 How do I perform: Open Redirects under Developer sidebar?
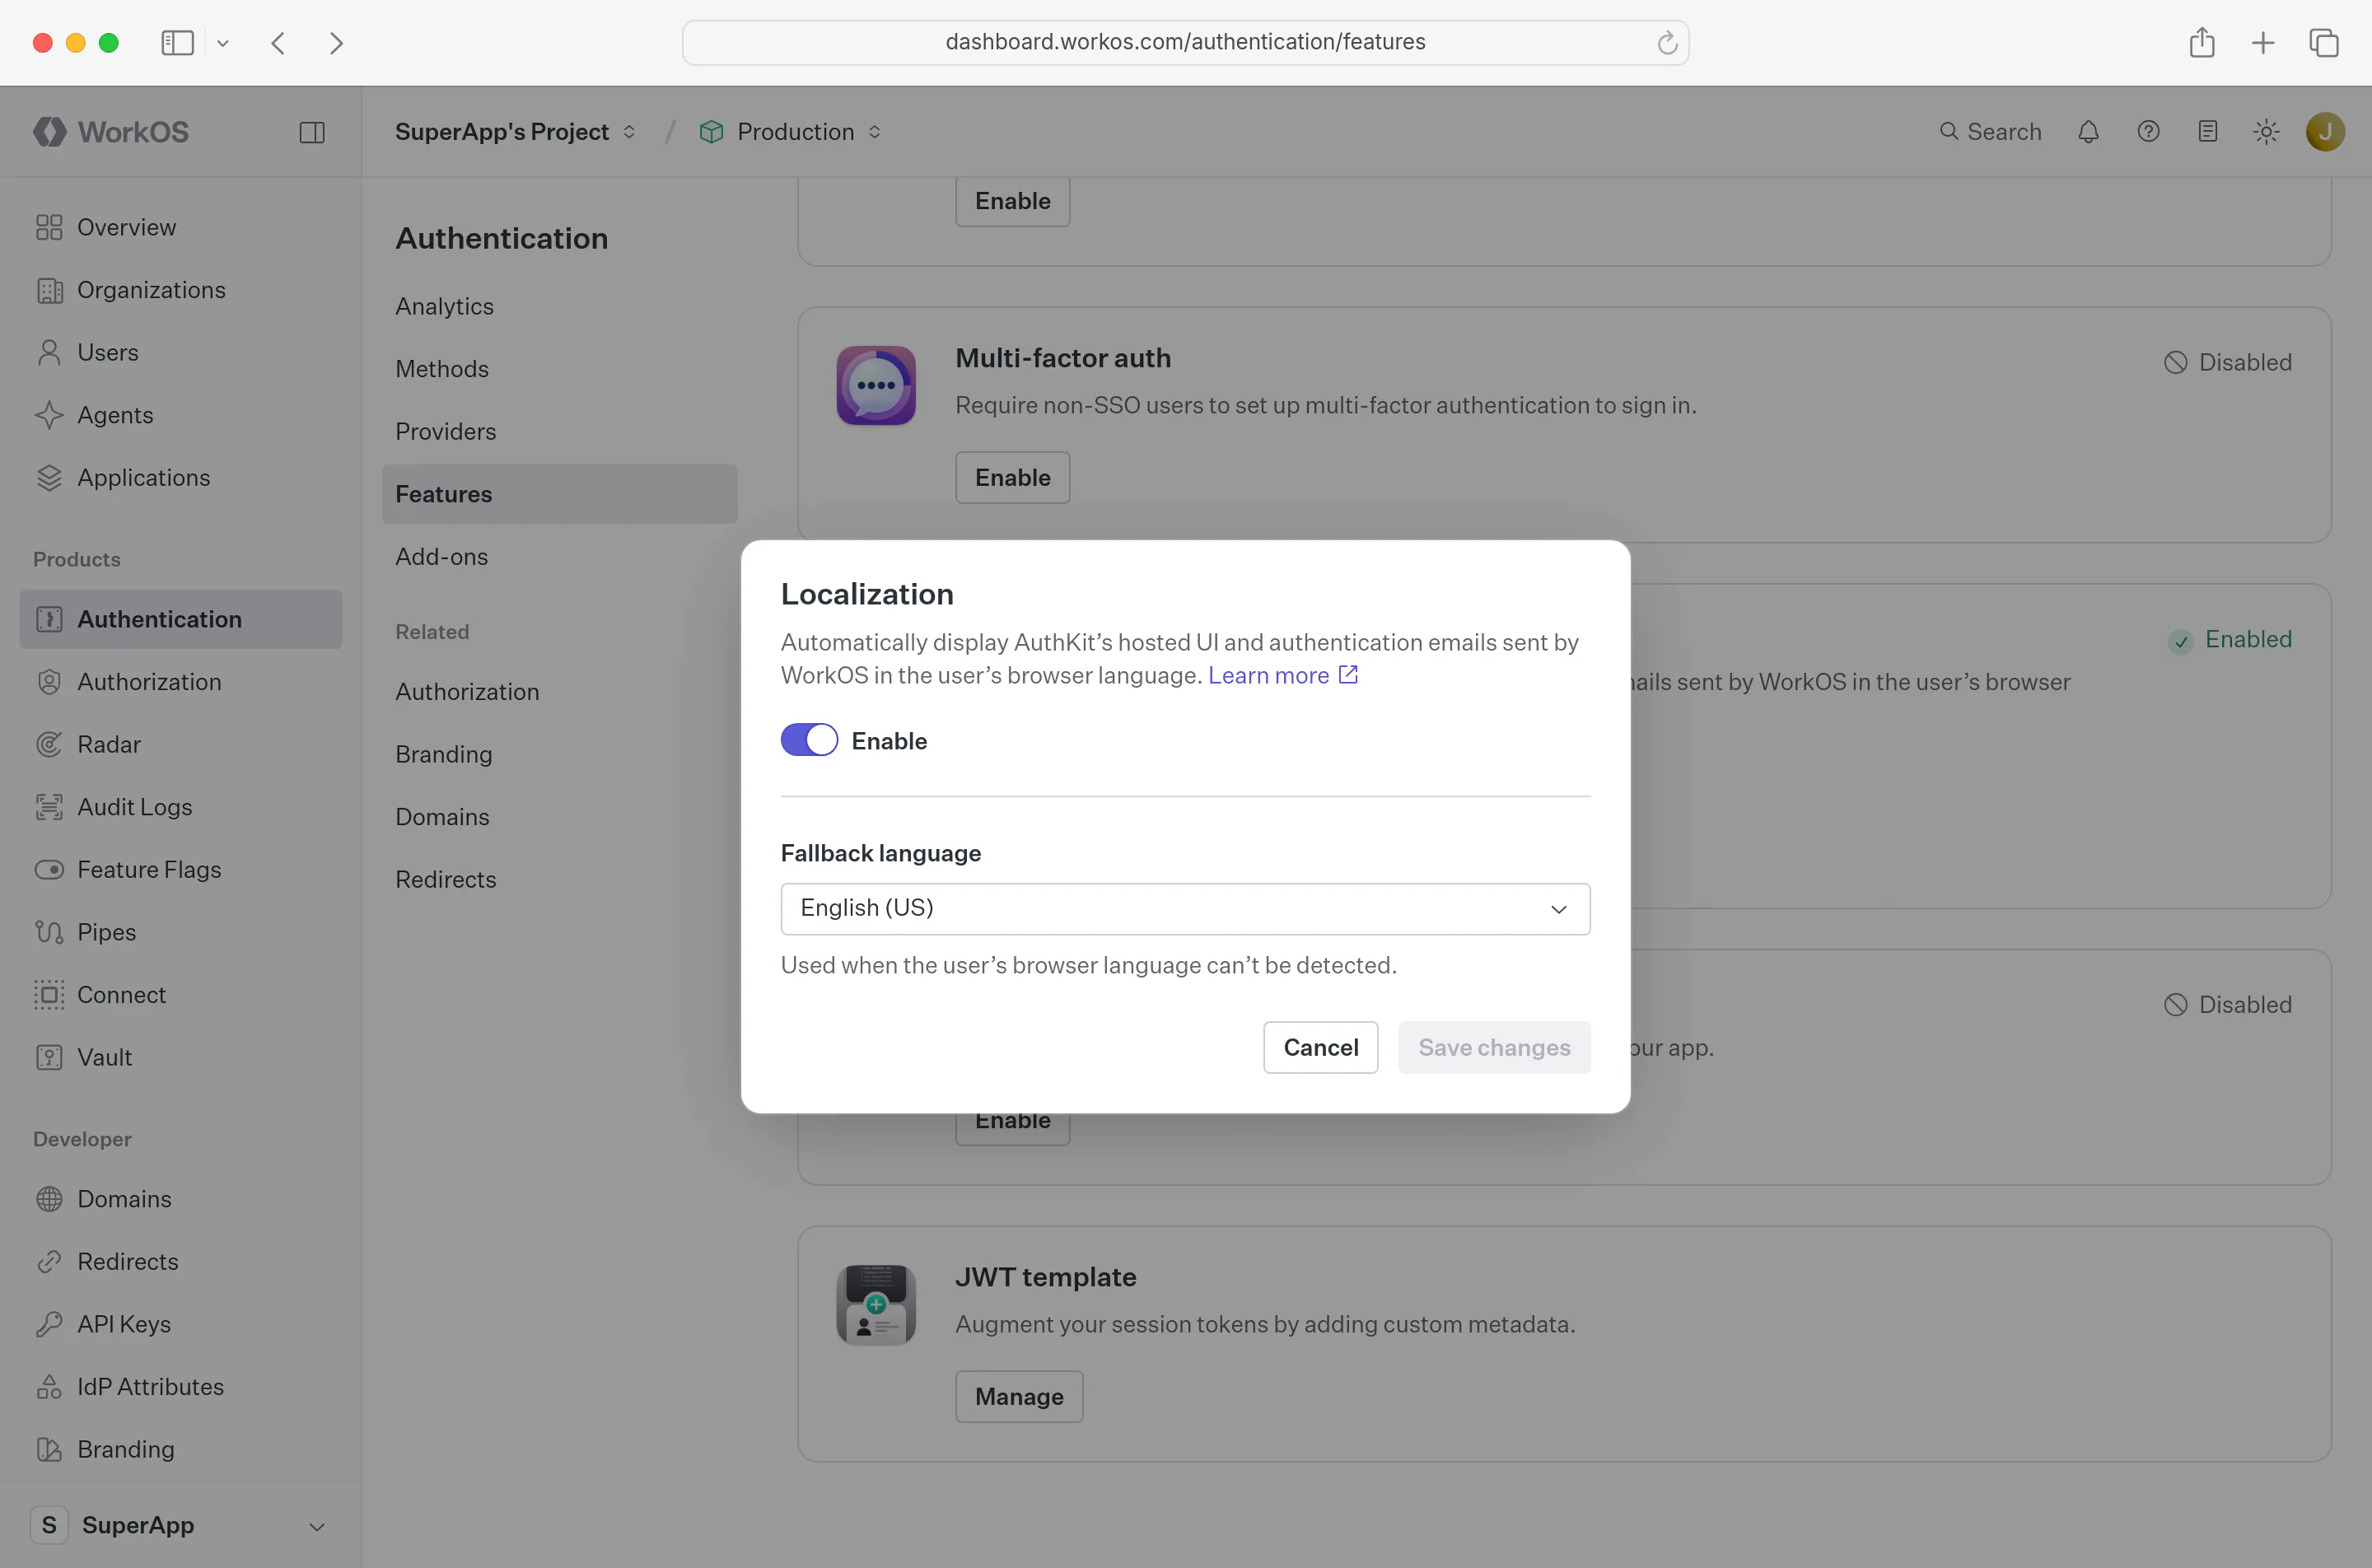181,1262
